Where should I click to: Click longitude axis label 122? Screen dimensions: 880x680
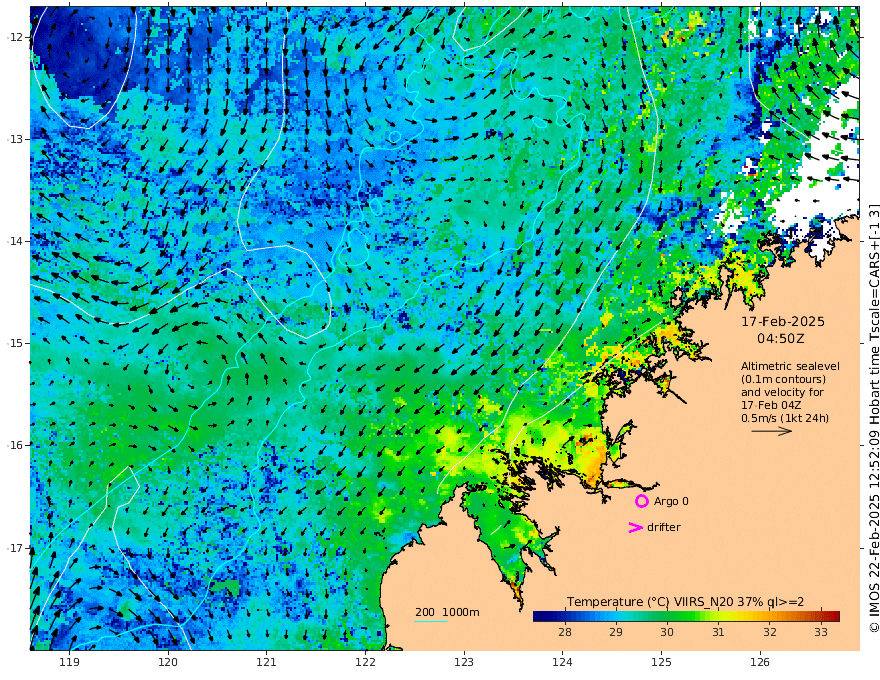(x=365, y=662)
